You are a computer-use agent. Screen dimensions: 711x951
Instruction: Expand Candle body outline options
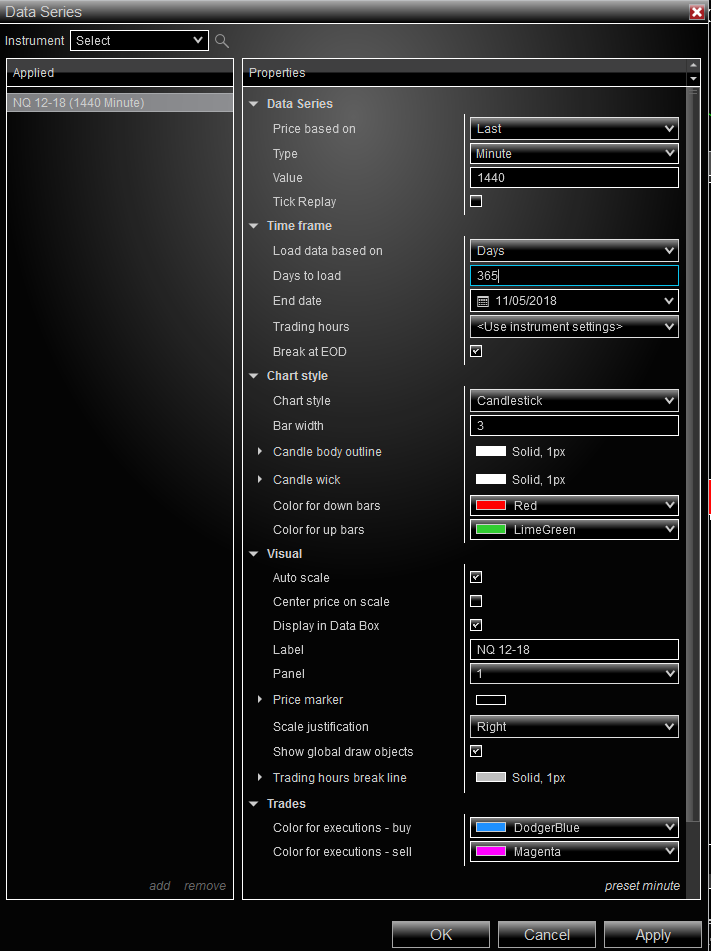(x=260, y=451)
